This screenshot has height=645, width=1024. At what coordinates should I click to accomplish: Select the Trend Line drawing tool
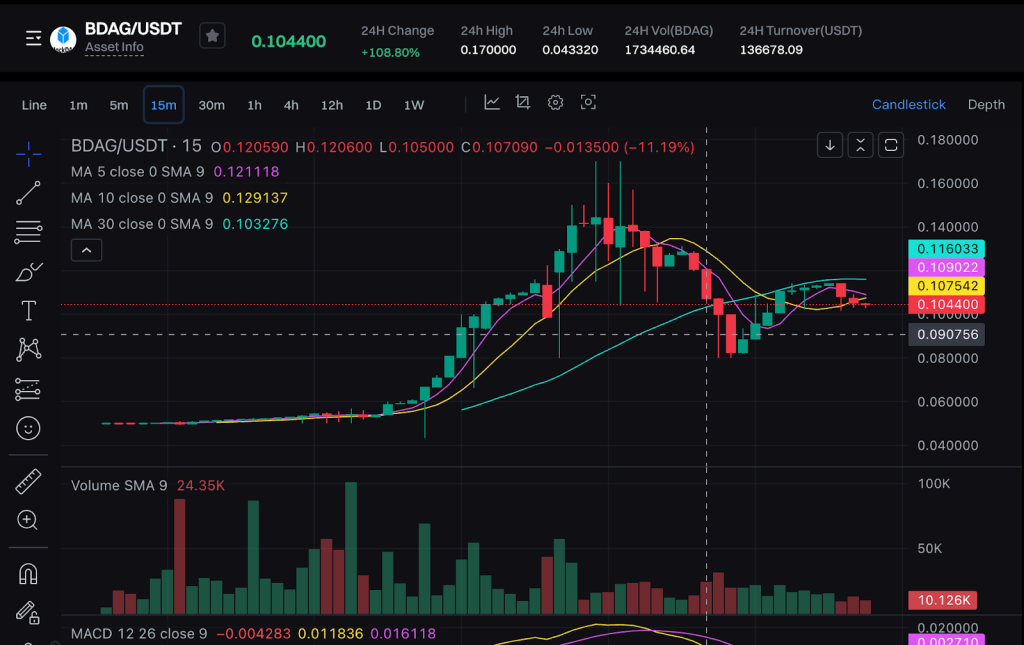tap(27, 193)
